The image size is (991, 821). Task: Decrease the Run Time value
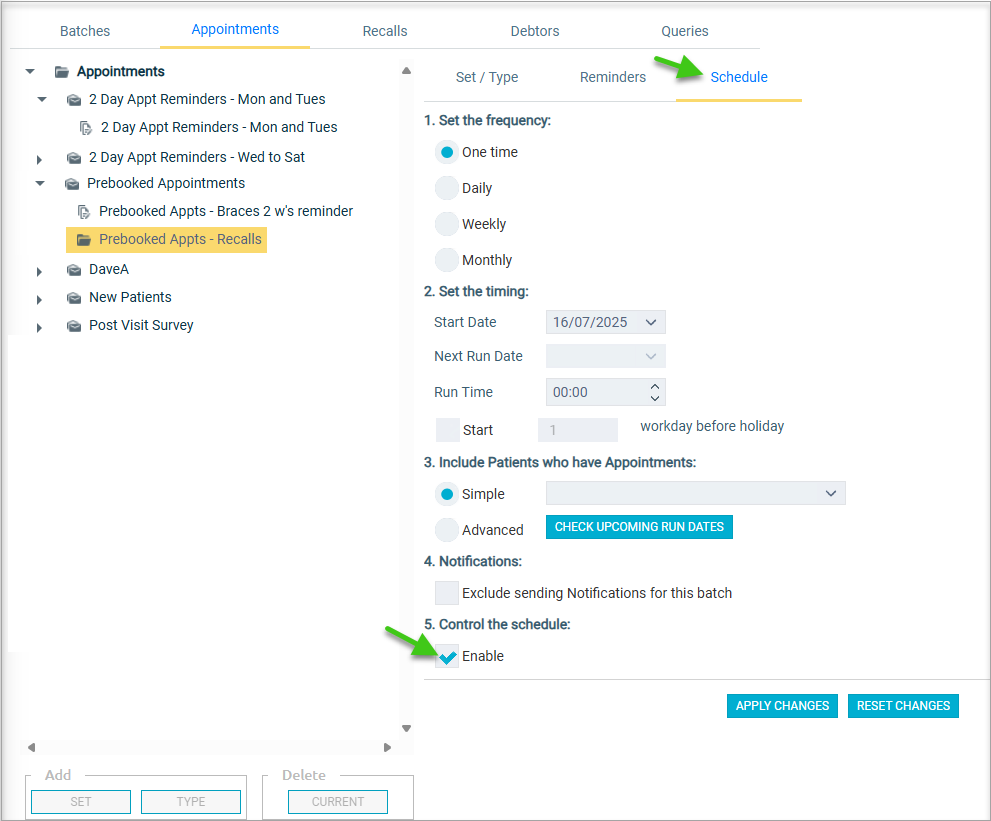click(655, 398)
